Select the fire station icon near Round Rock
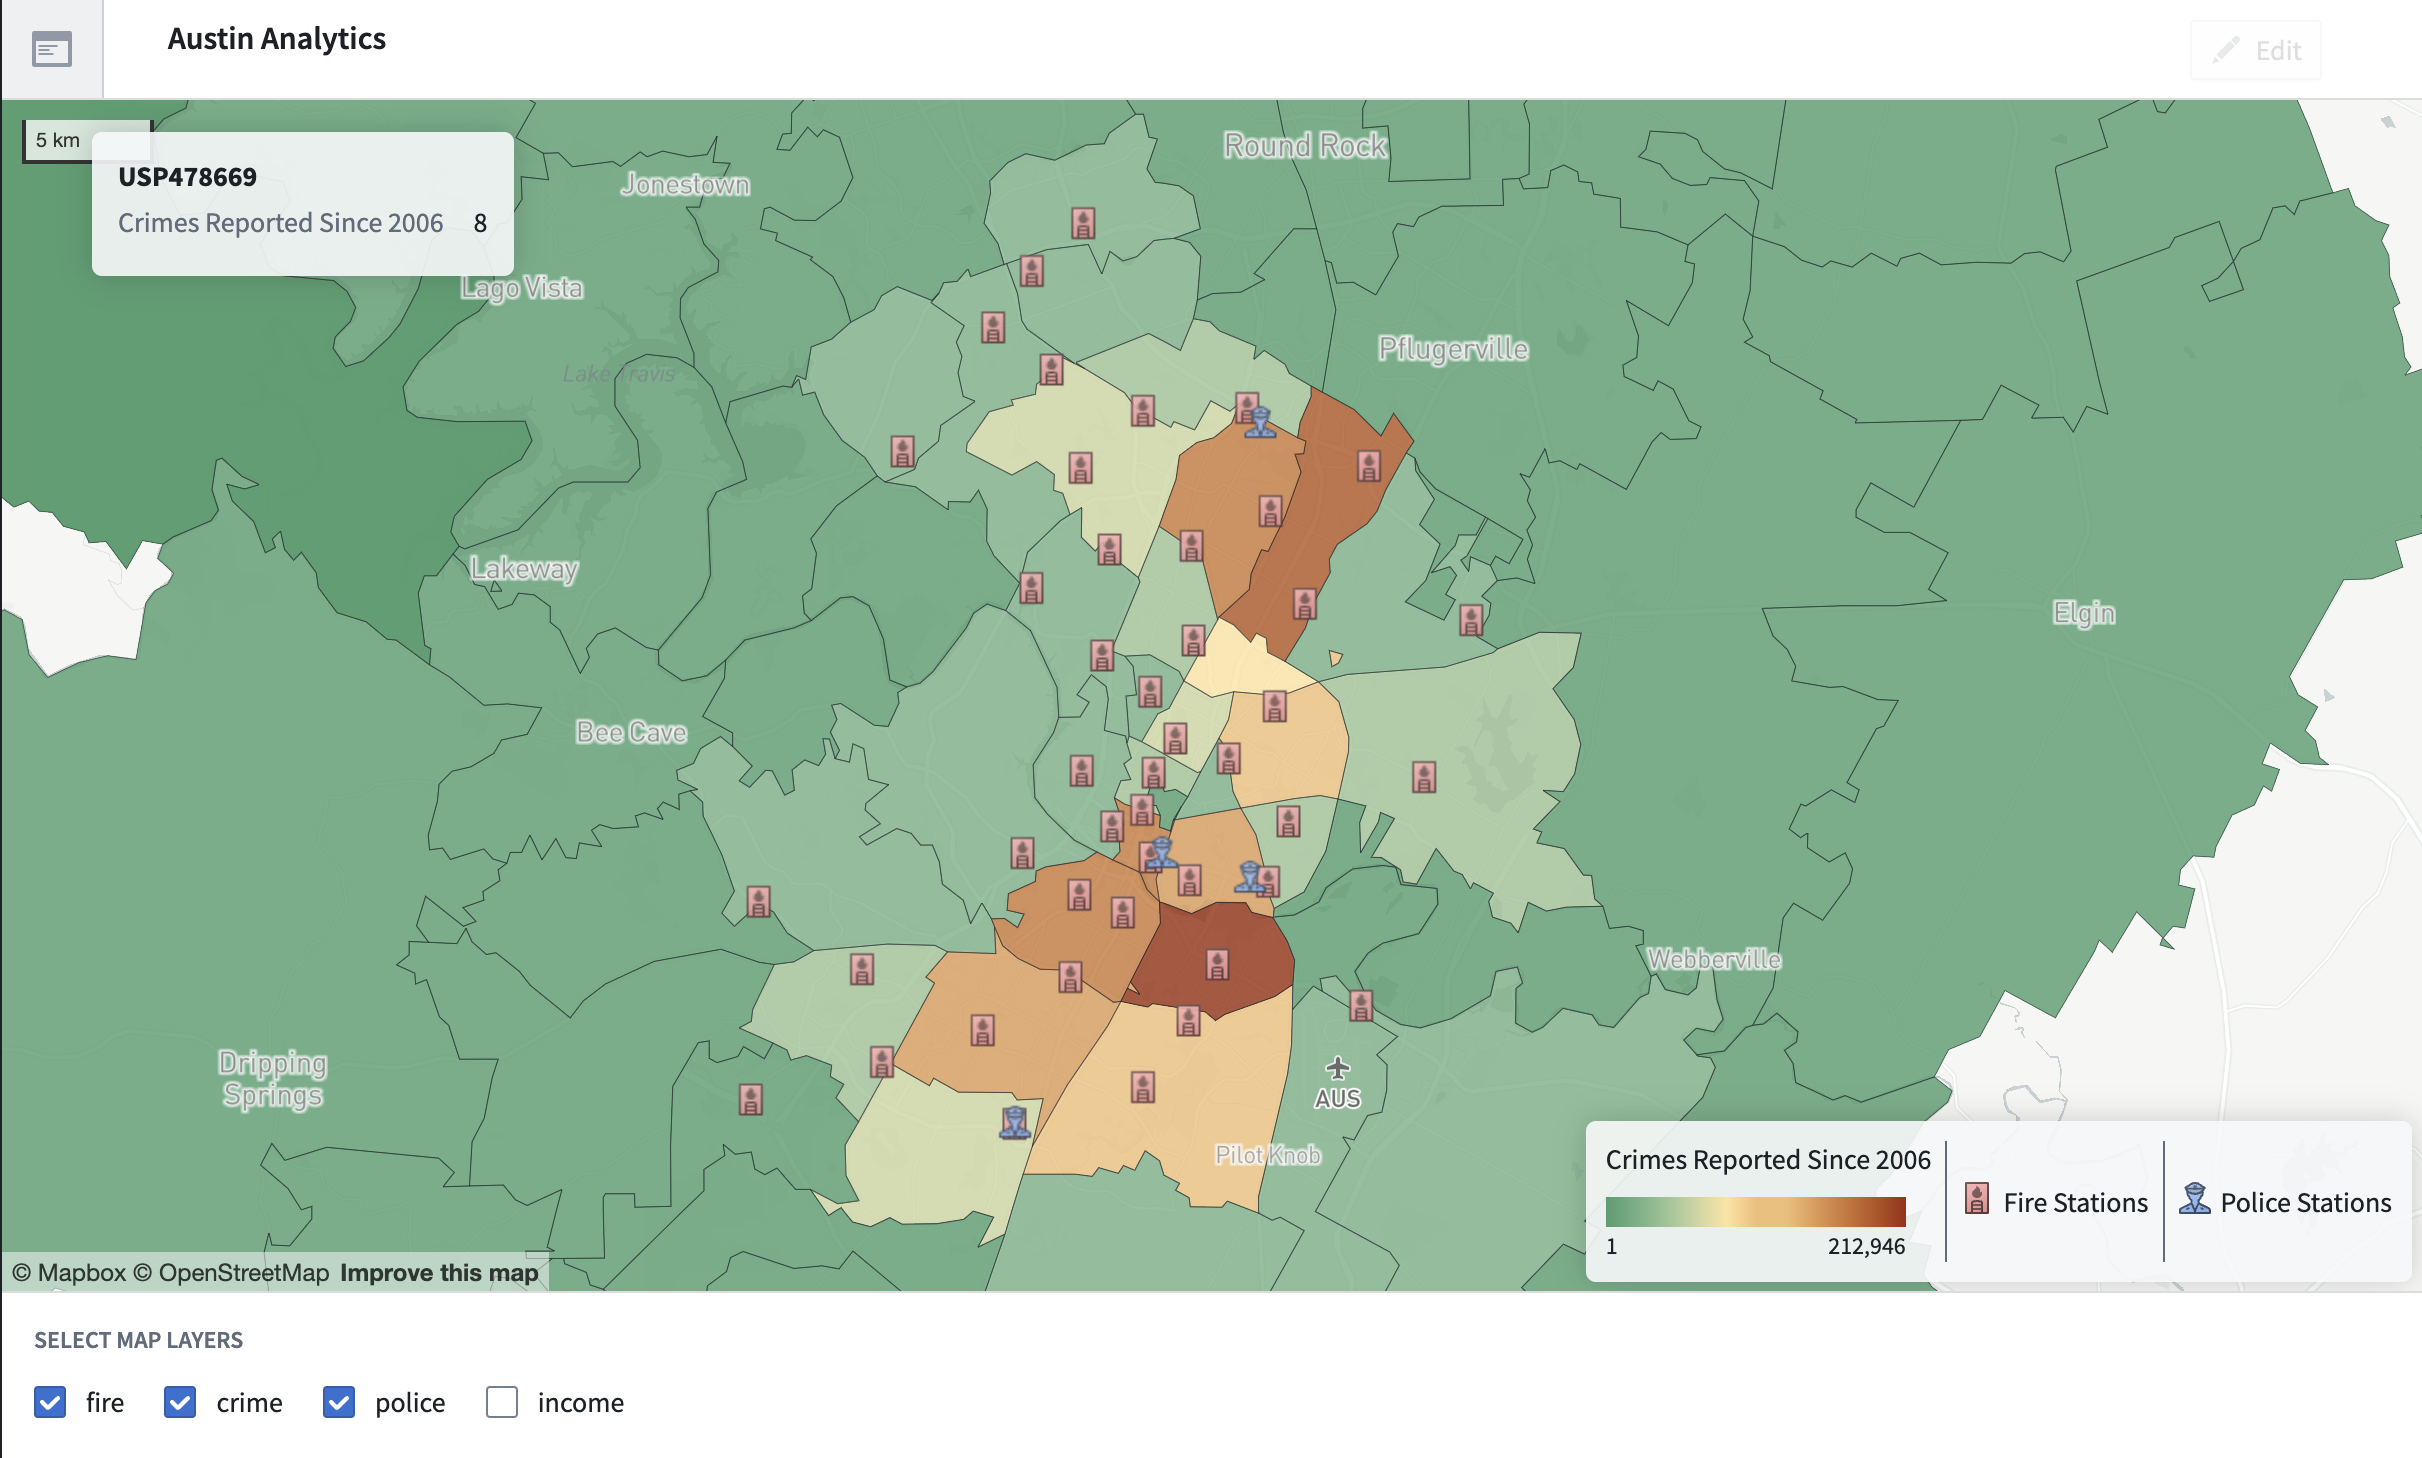This screenshot has height=1458, width=2422. click(x=1083, y=222)
